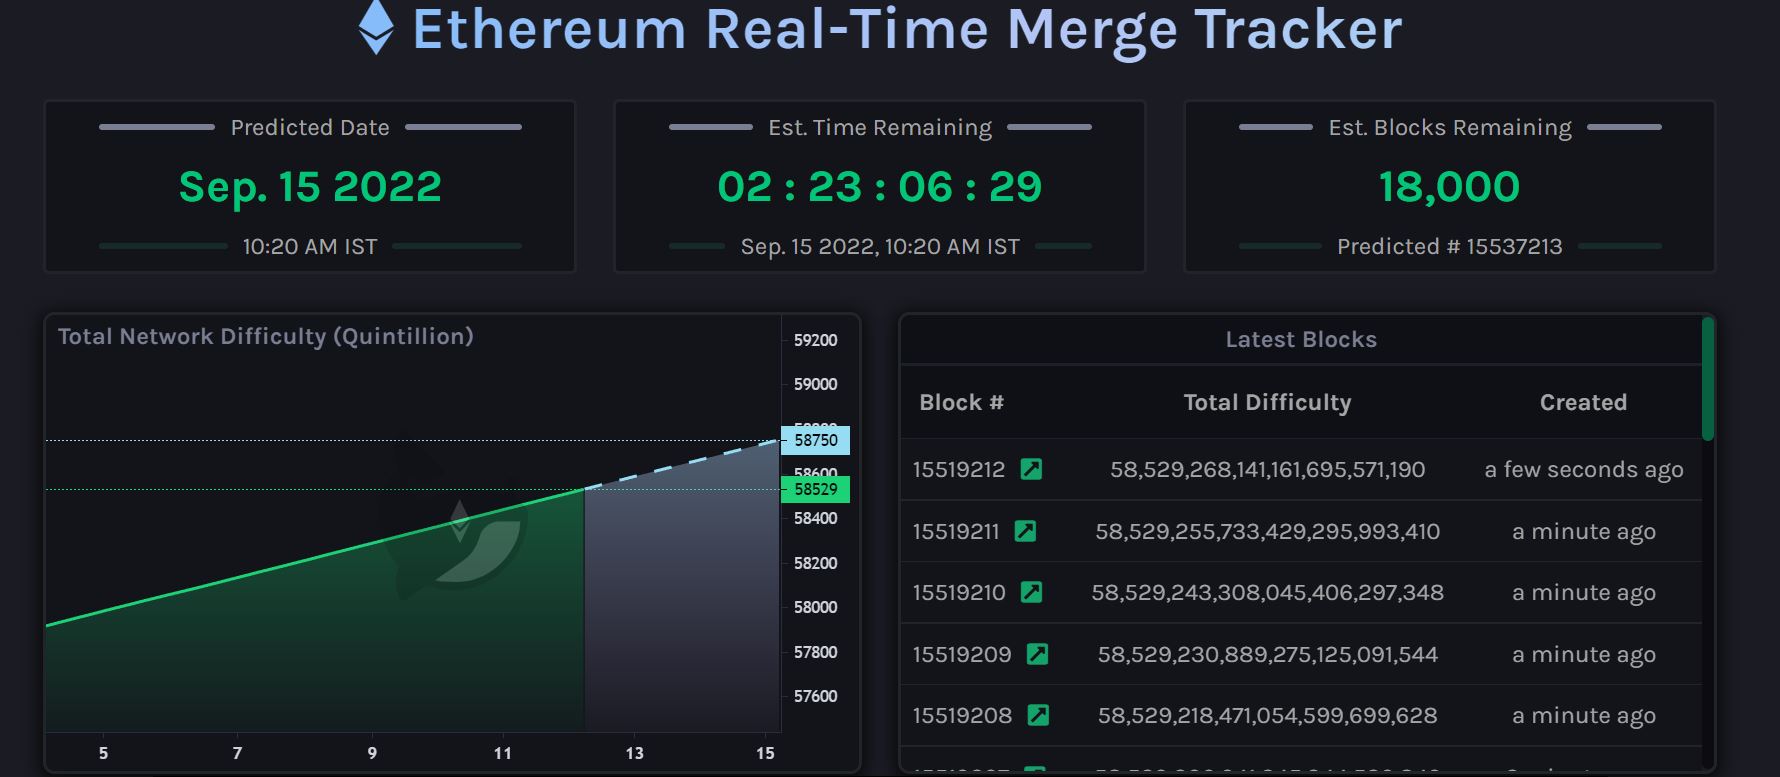The width and height of the screenshot is (1780, 777).
Task: Click the 18,000 blocks remaining value
Action: click(x=1448, y=186)
